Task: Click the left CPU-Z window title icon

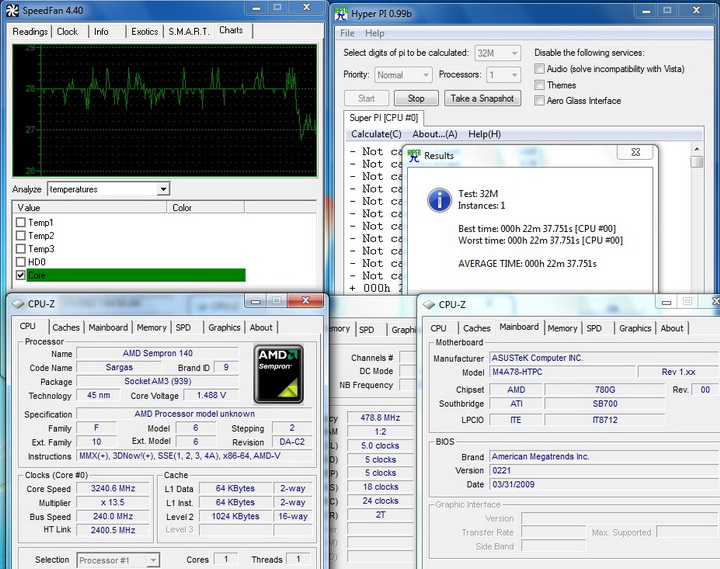Action: click(18, 304)
